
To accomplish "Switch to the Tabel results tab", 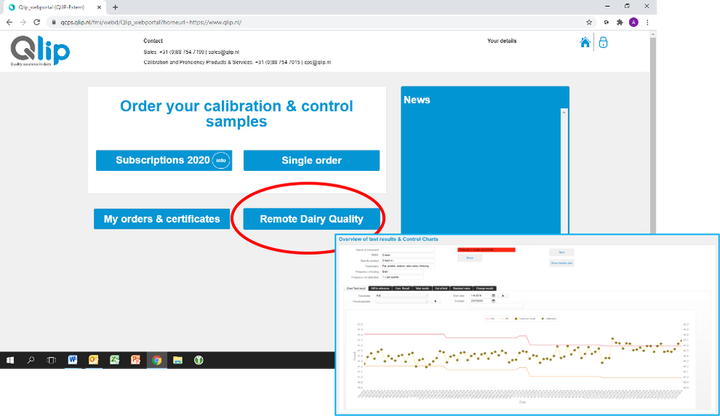I will click(x=422, y=288).
